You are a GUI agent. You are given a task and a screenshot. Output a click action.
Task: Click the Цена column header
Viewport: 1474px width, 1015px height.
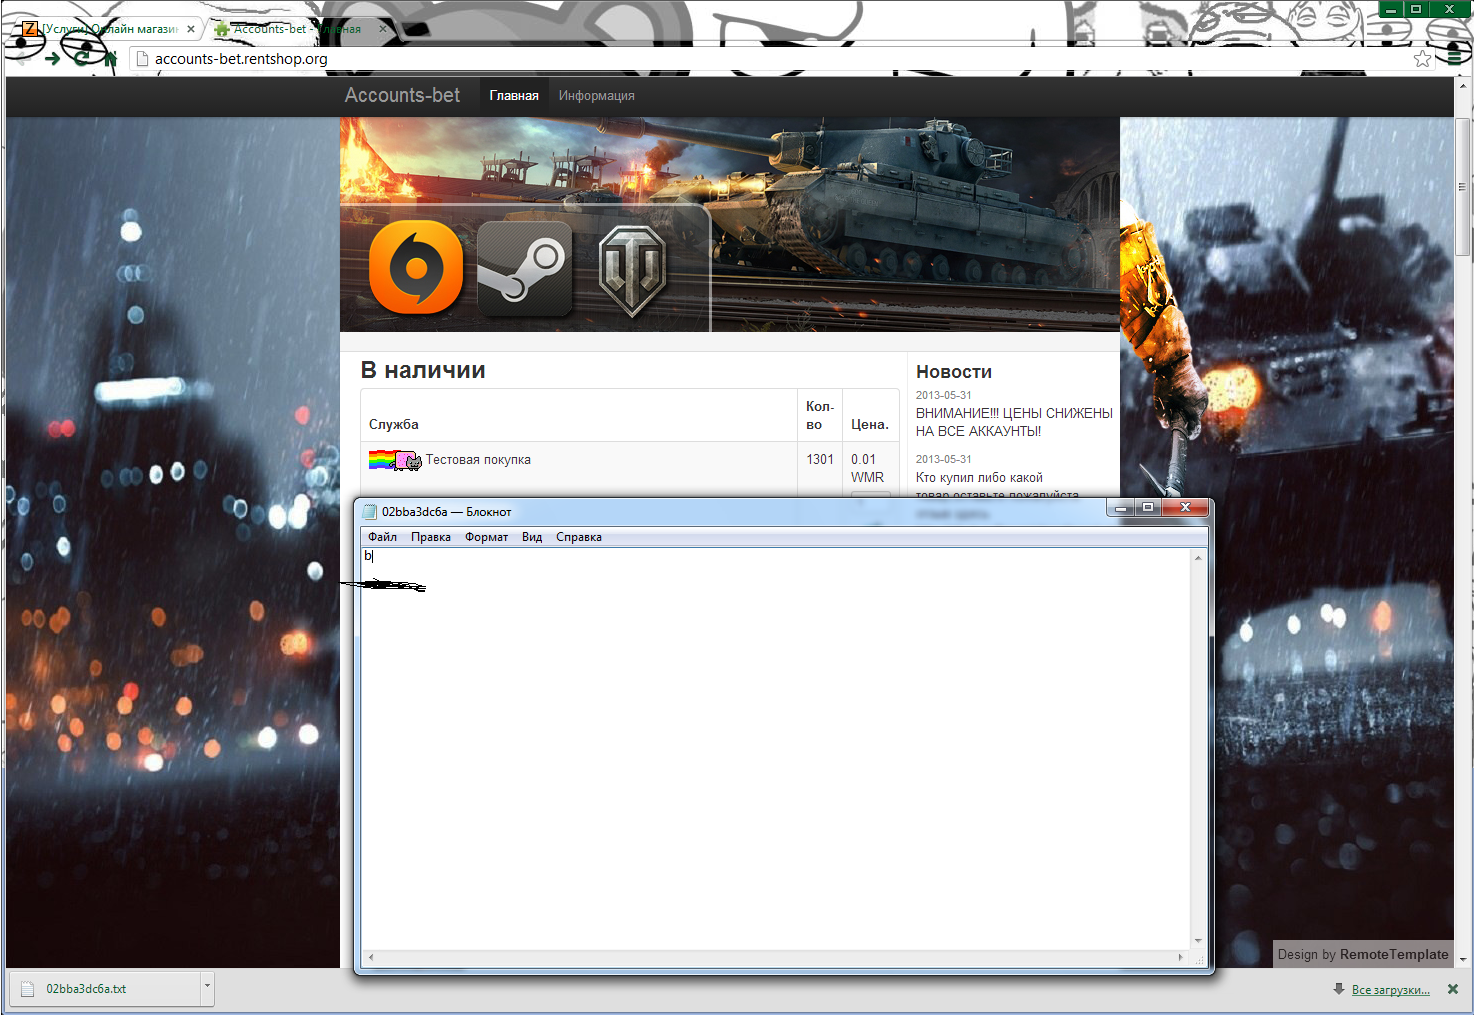[x=870, y=424]
